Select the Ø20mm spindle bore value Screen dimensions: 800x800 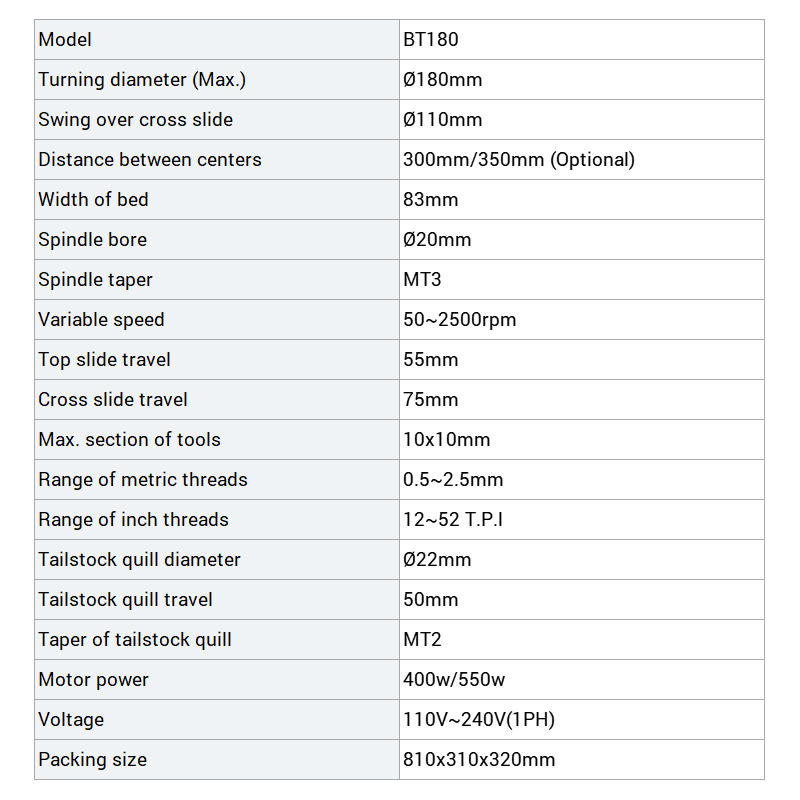tap(437, 240)
